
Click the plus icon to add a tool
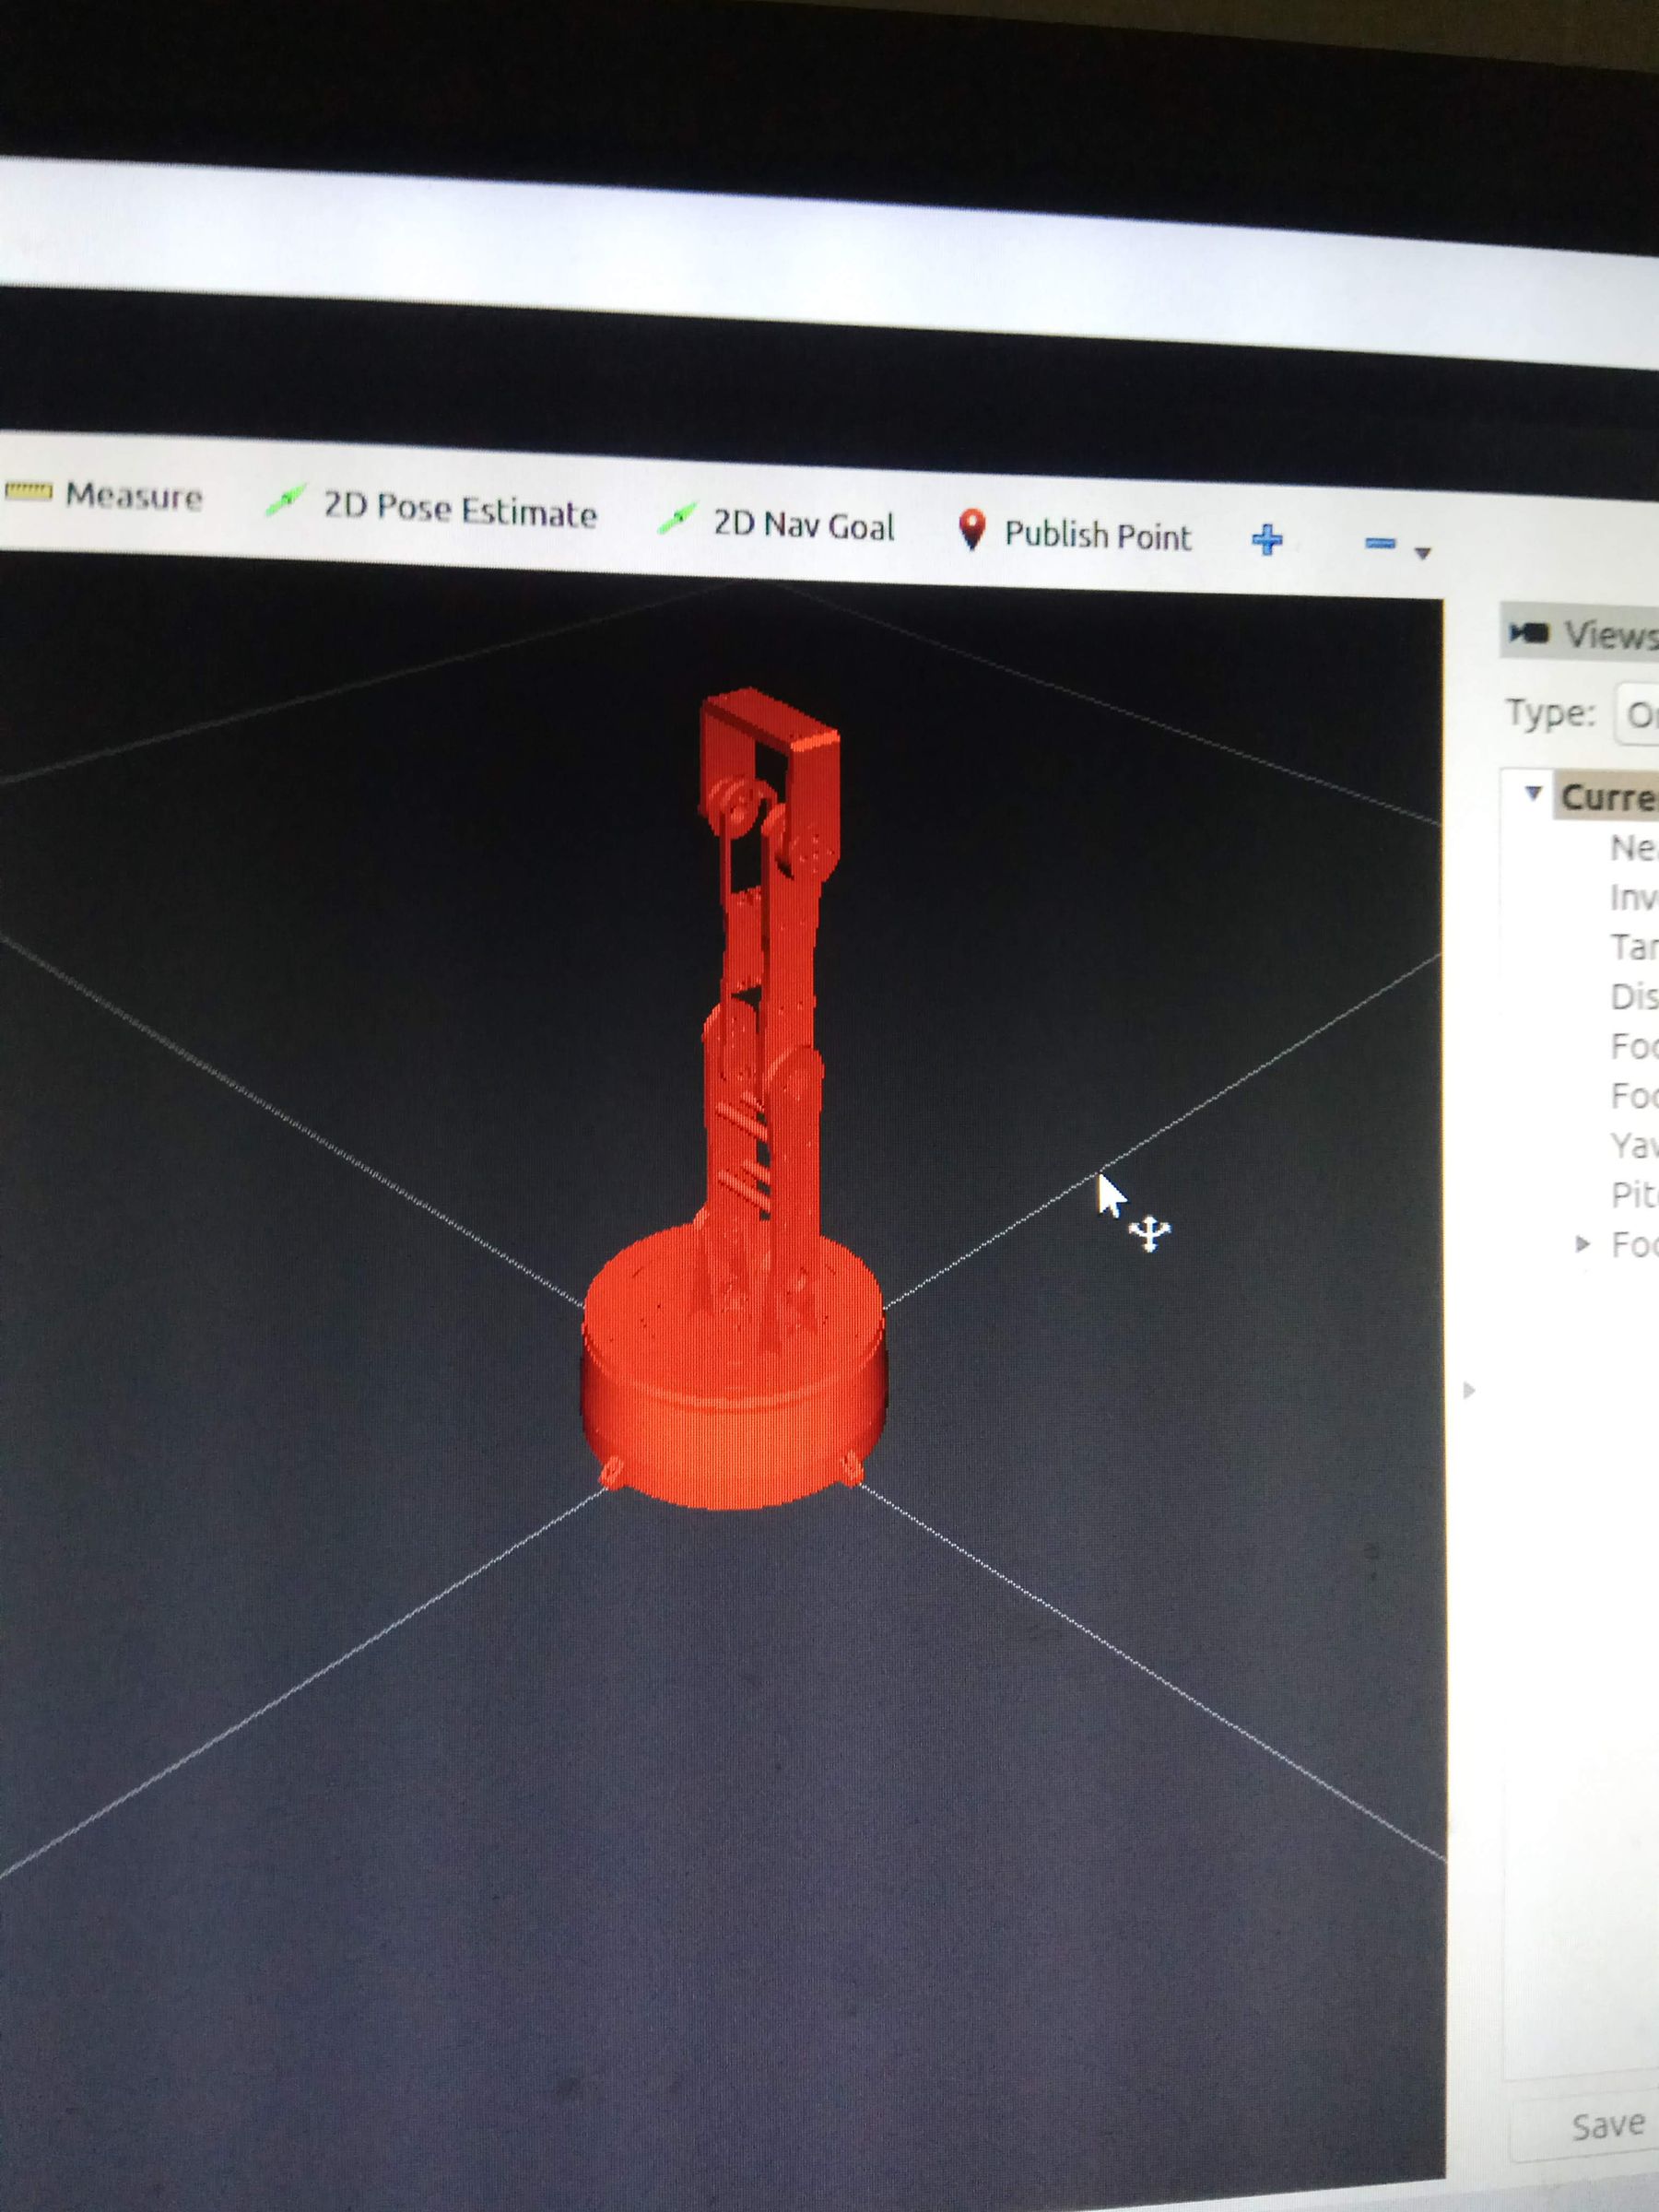pyautogui.click(x=1266, y=540)
